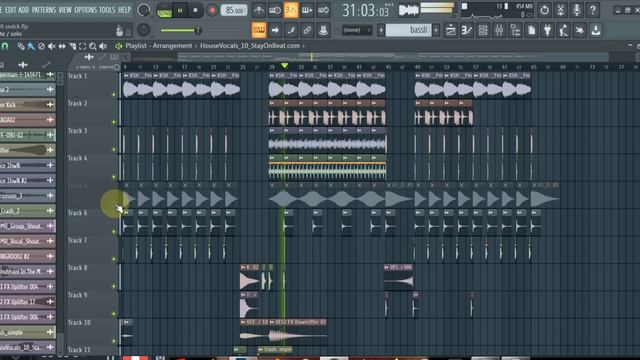Select the delete tool circle-slash icon
Viewport: 640px width, 360px height.
point(41,46)
